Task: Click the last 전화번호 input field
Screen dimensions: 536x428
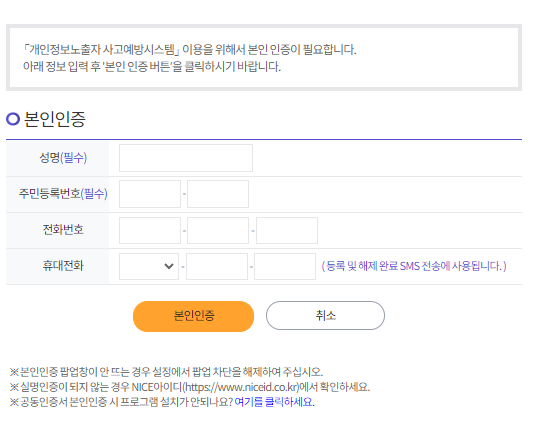Action: [x=287, y=230]
